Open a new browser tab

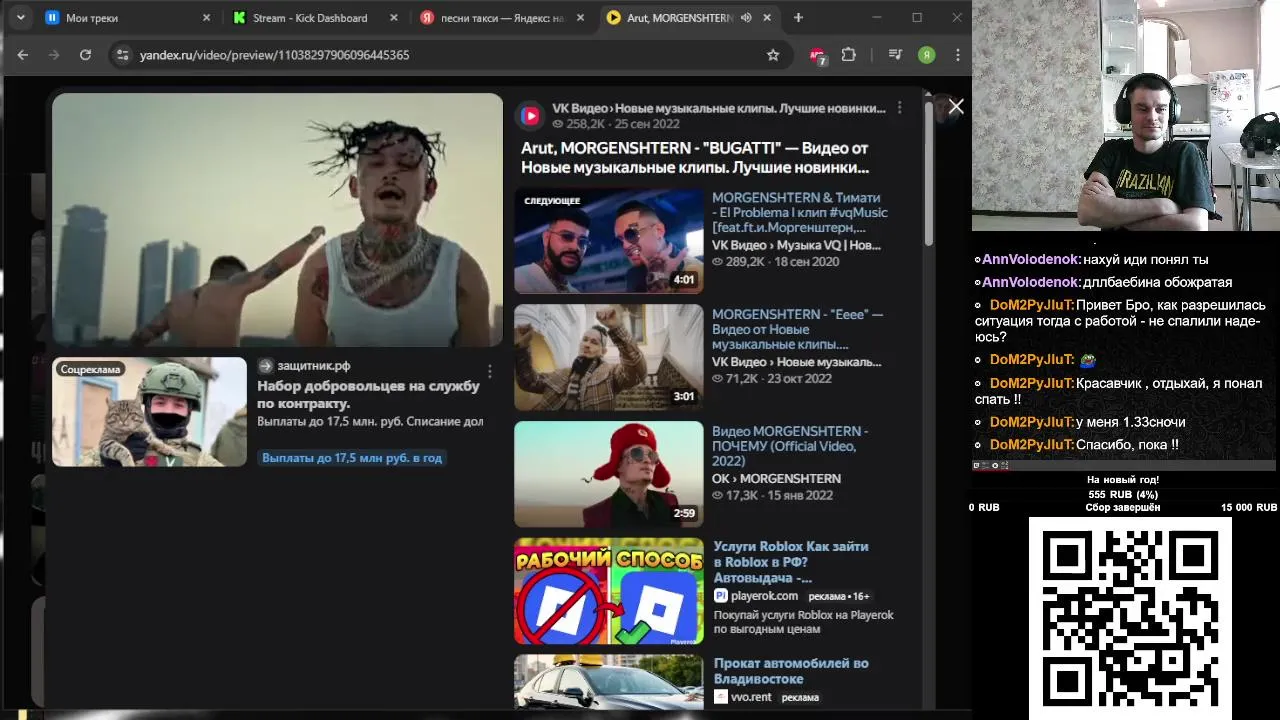(798, 18)
